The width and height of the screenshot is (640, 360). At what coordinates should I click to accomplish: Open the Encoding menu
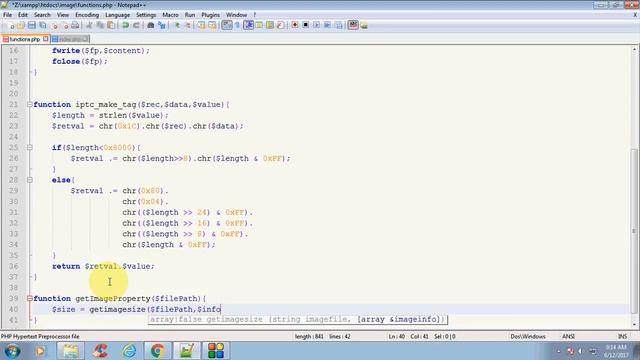[87, 15]
